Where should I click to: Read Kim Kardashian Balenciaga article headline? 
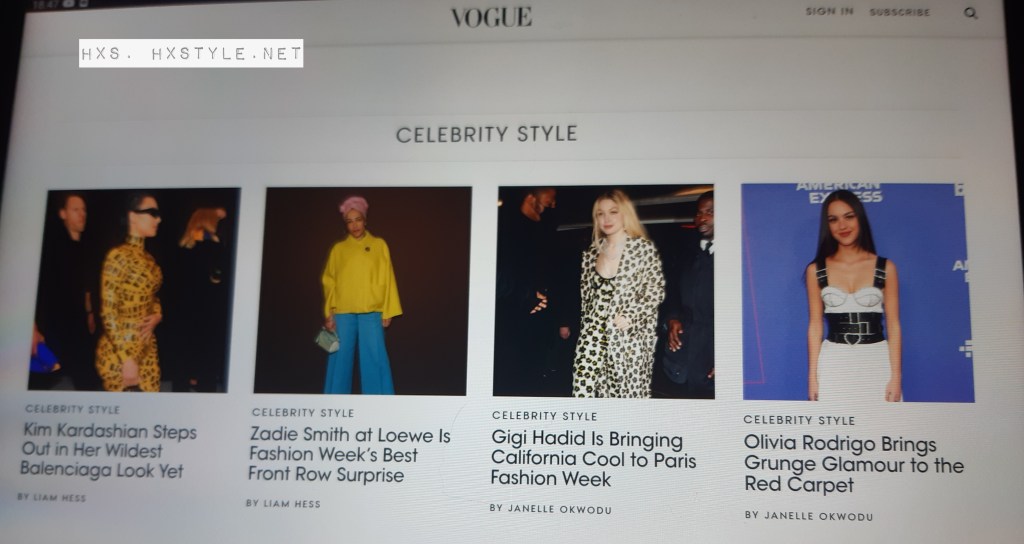108,451
